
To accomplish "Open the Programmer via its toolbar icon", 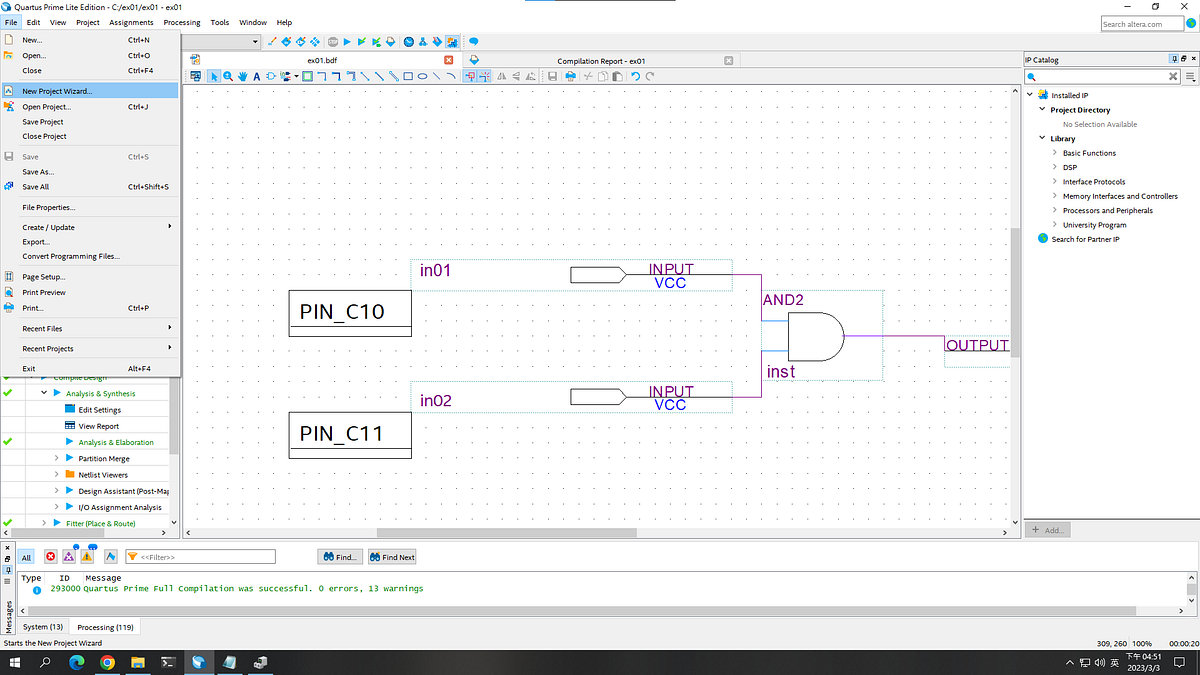I will point(436,41).
